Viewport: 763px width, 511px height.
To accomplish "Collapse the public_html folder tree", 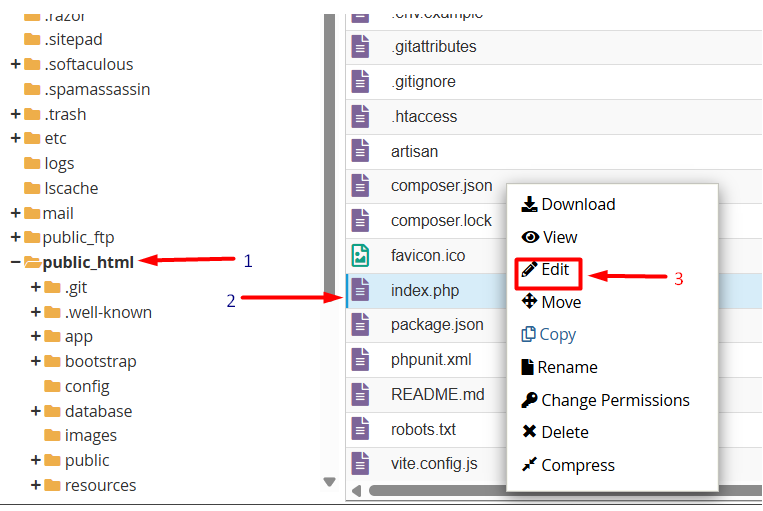I will tap(15, 263).
